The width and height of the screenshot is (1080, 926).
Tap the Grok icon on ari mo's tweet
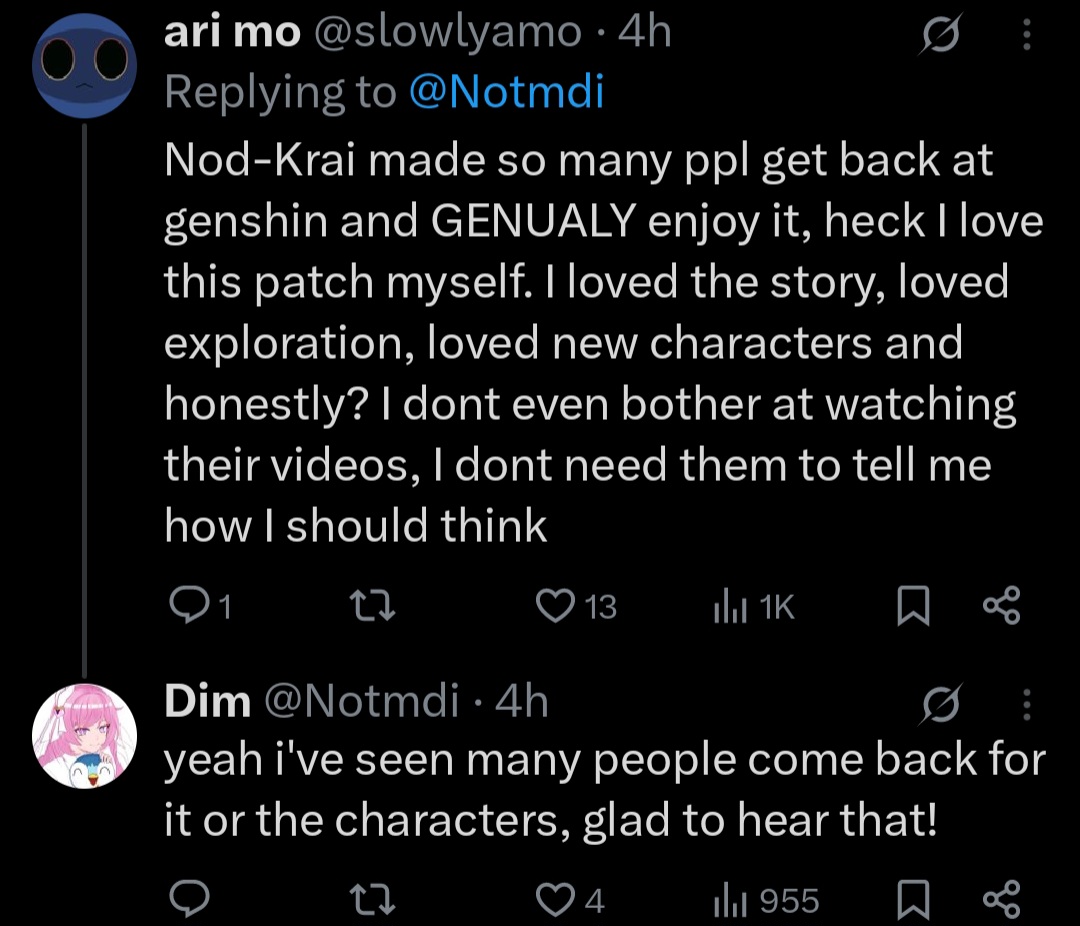pos(940,34)
